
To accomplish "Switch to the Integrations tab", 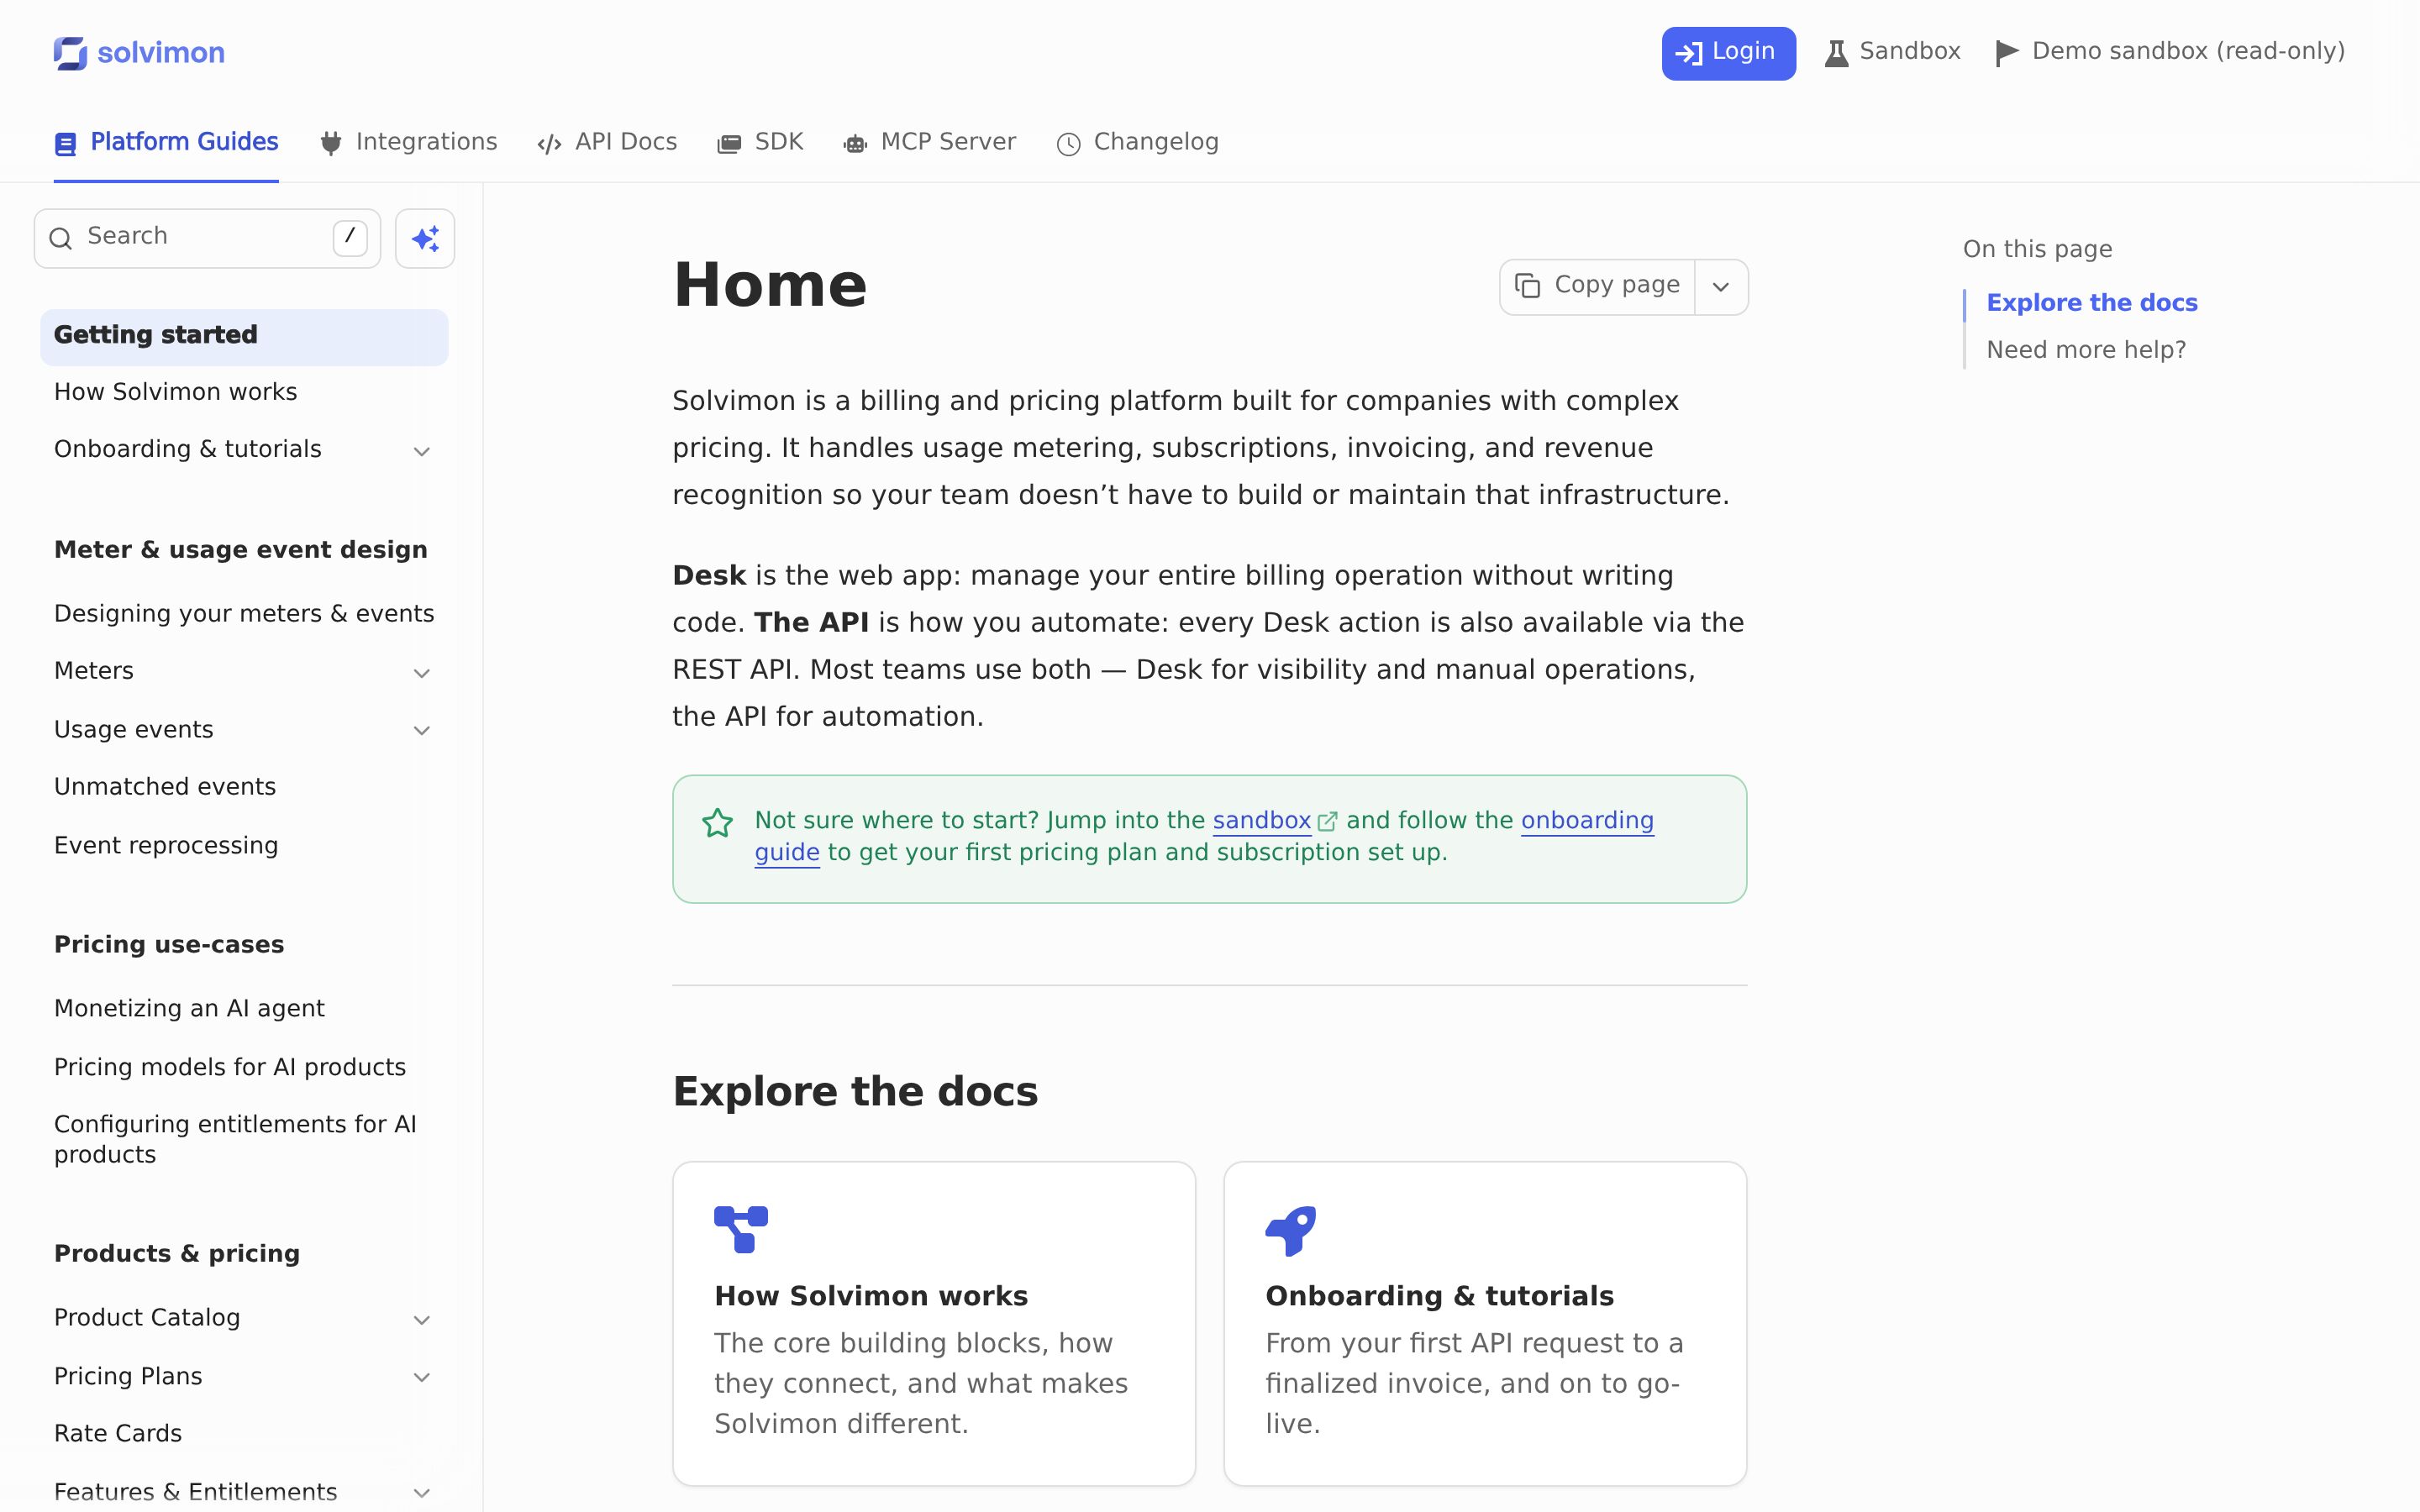I will coord(408,142).
